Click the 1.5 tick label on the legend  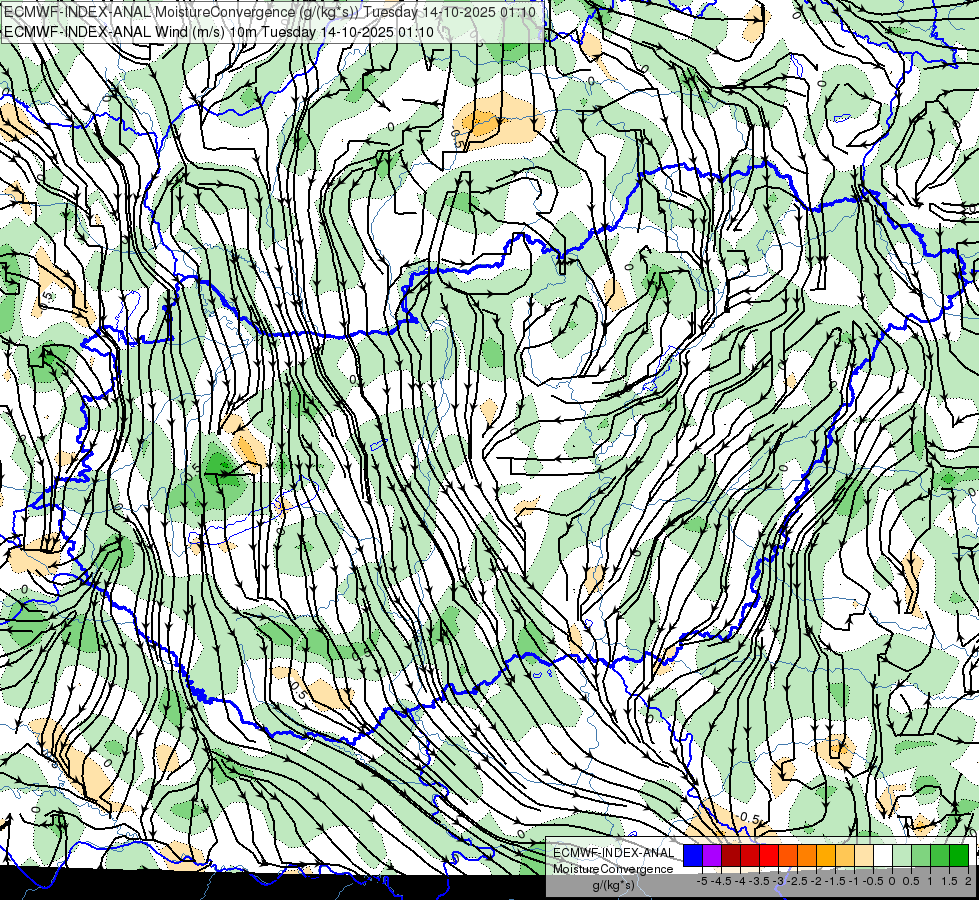coord(950,881)
